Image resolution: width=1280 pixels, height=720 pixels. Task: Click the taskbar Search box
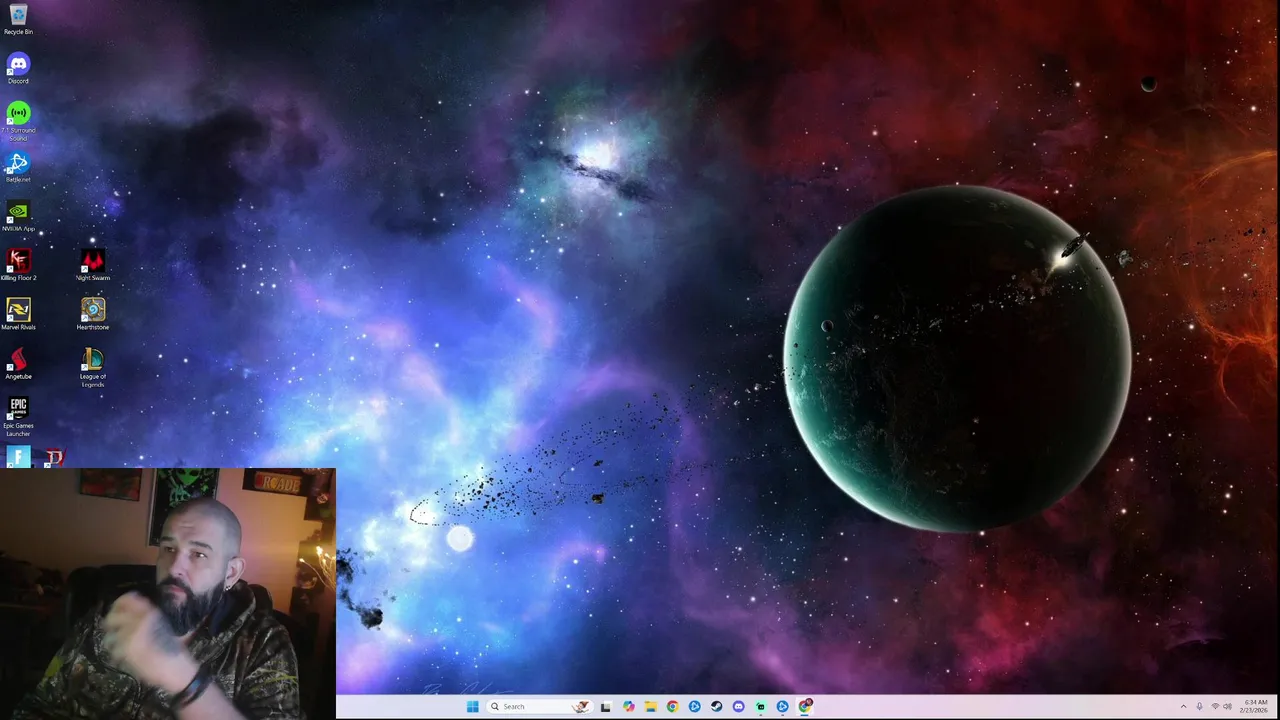540,706
